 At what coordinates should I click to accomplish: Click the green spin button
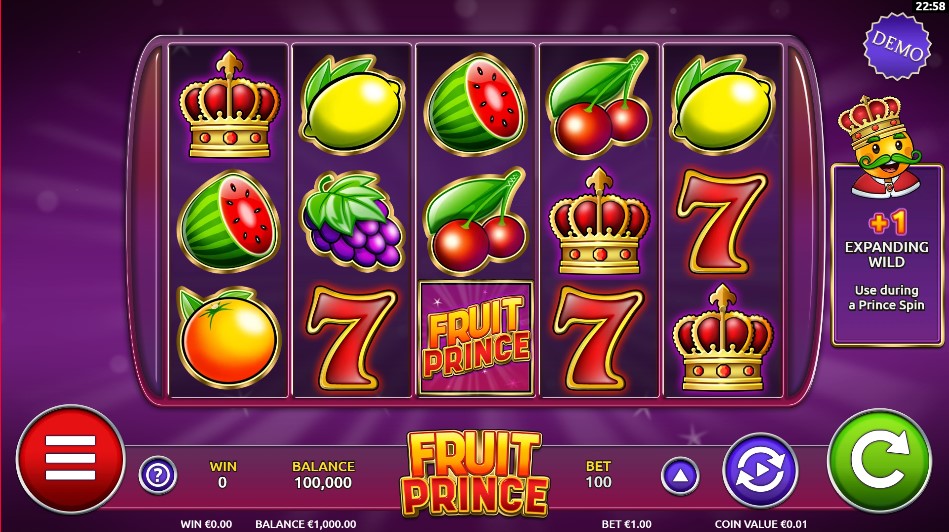coord(879,461)
